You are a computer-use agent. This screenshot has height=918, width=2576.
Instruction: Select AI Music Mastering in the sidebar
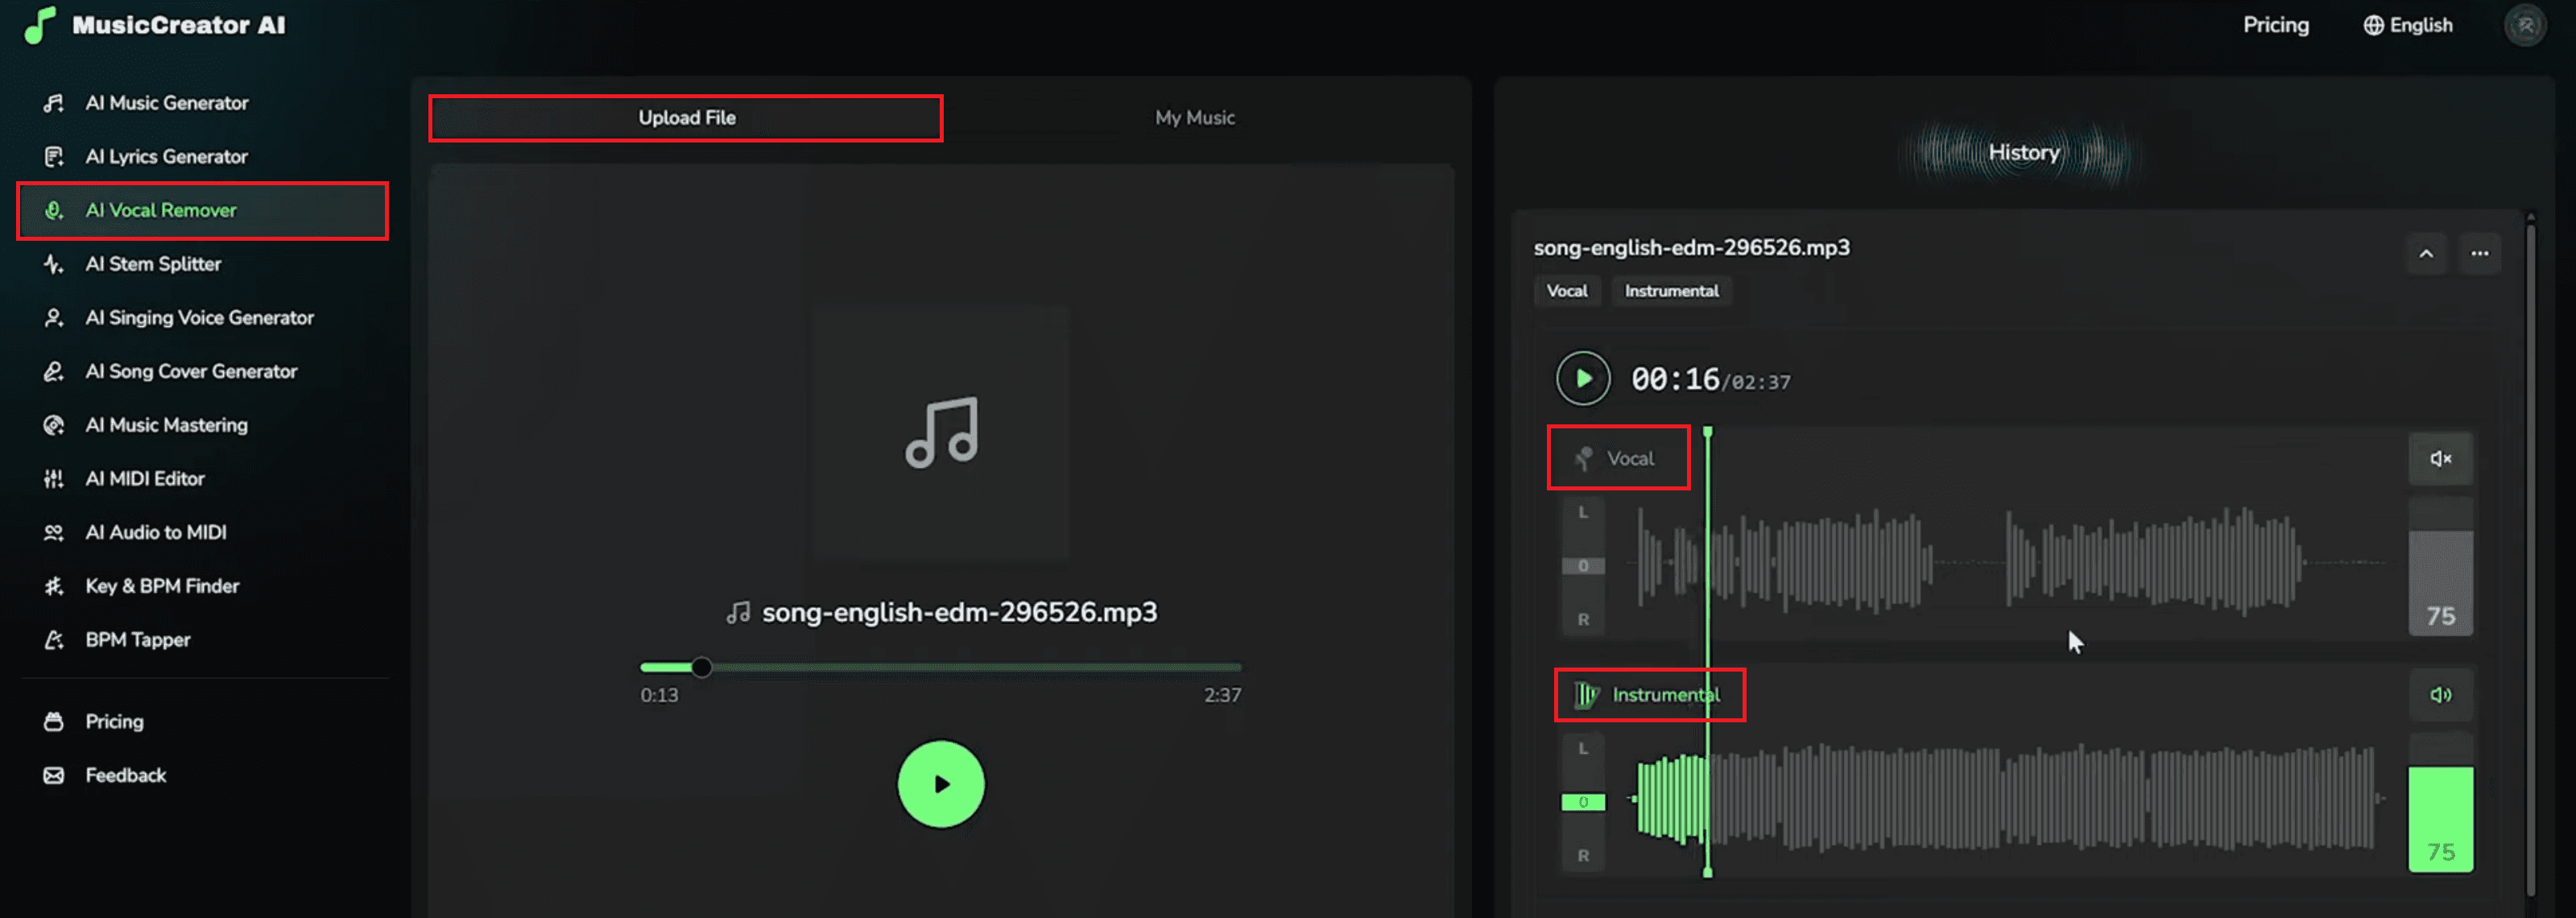point(166,424)
